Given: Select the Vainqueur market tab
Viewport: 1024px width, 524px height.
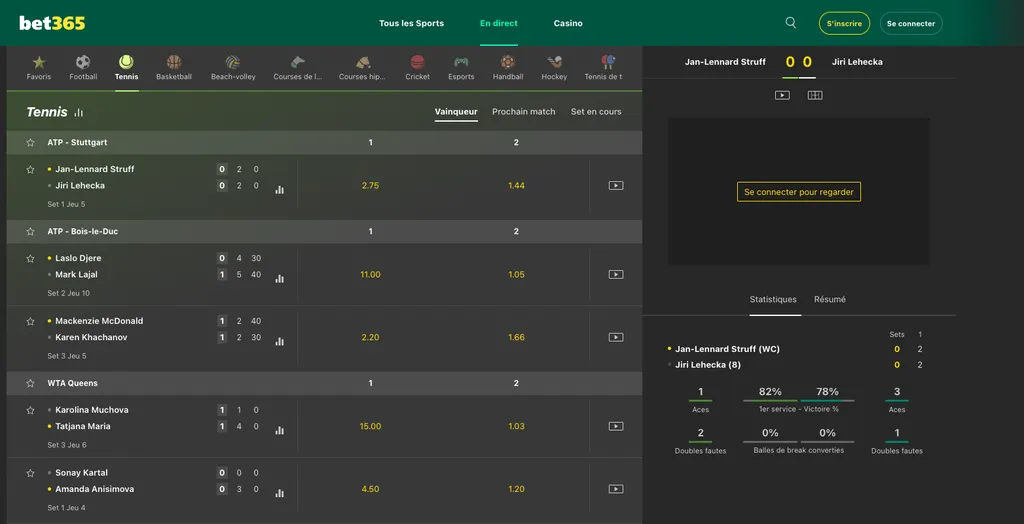Looking at the screenshot, I should (x=456, y=112).
